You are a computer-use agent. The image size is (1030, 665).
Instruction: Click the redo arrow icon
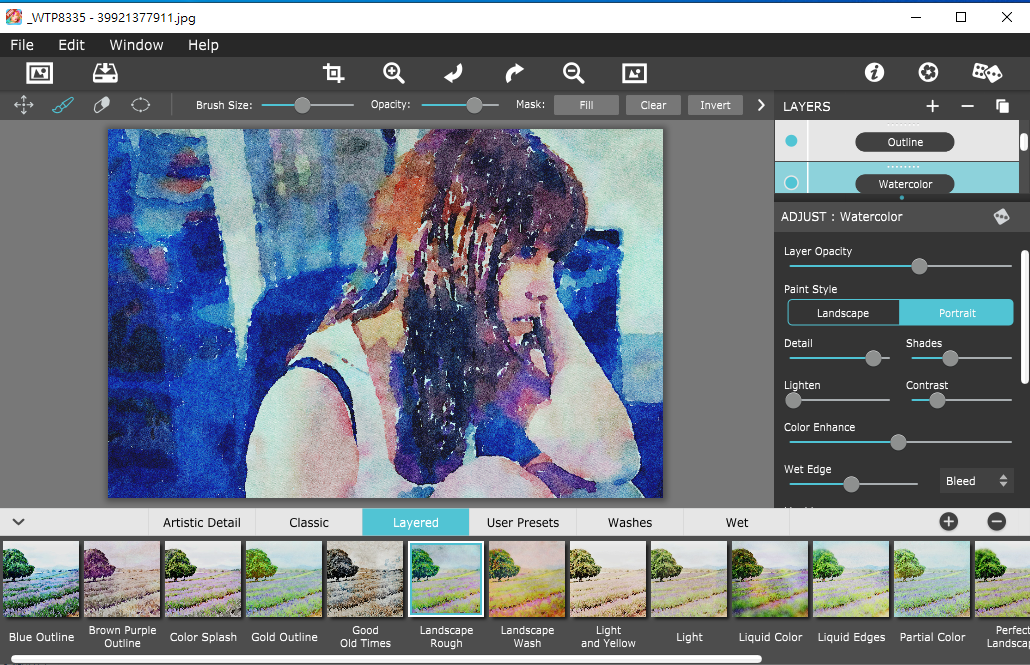tap(514, 73)
